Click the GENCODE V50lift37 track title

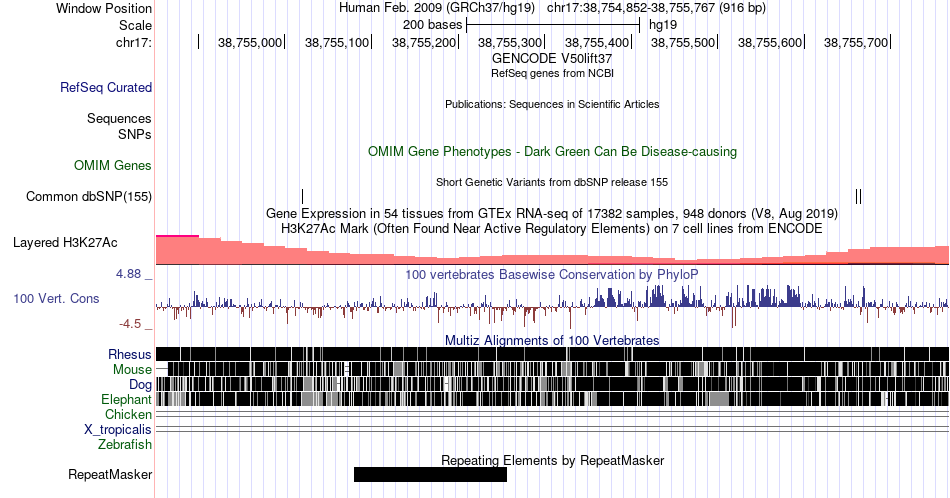tap(552, 58)
